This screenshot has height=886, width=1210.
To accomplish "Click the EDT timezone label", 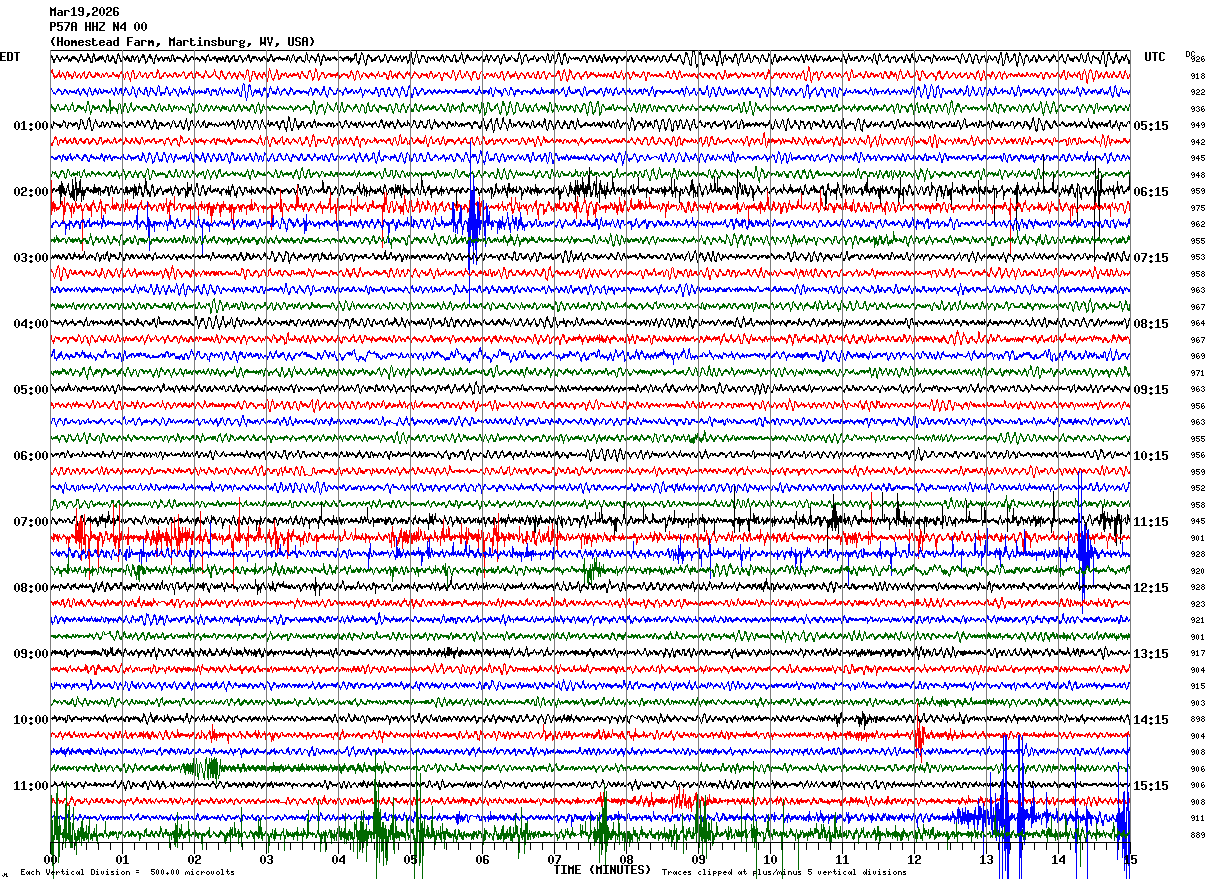I will pyautogui.click(x=10, y=57).
